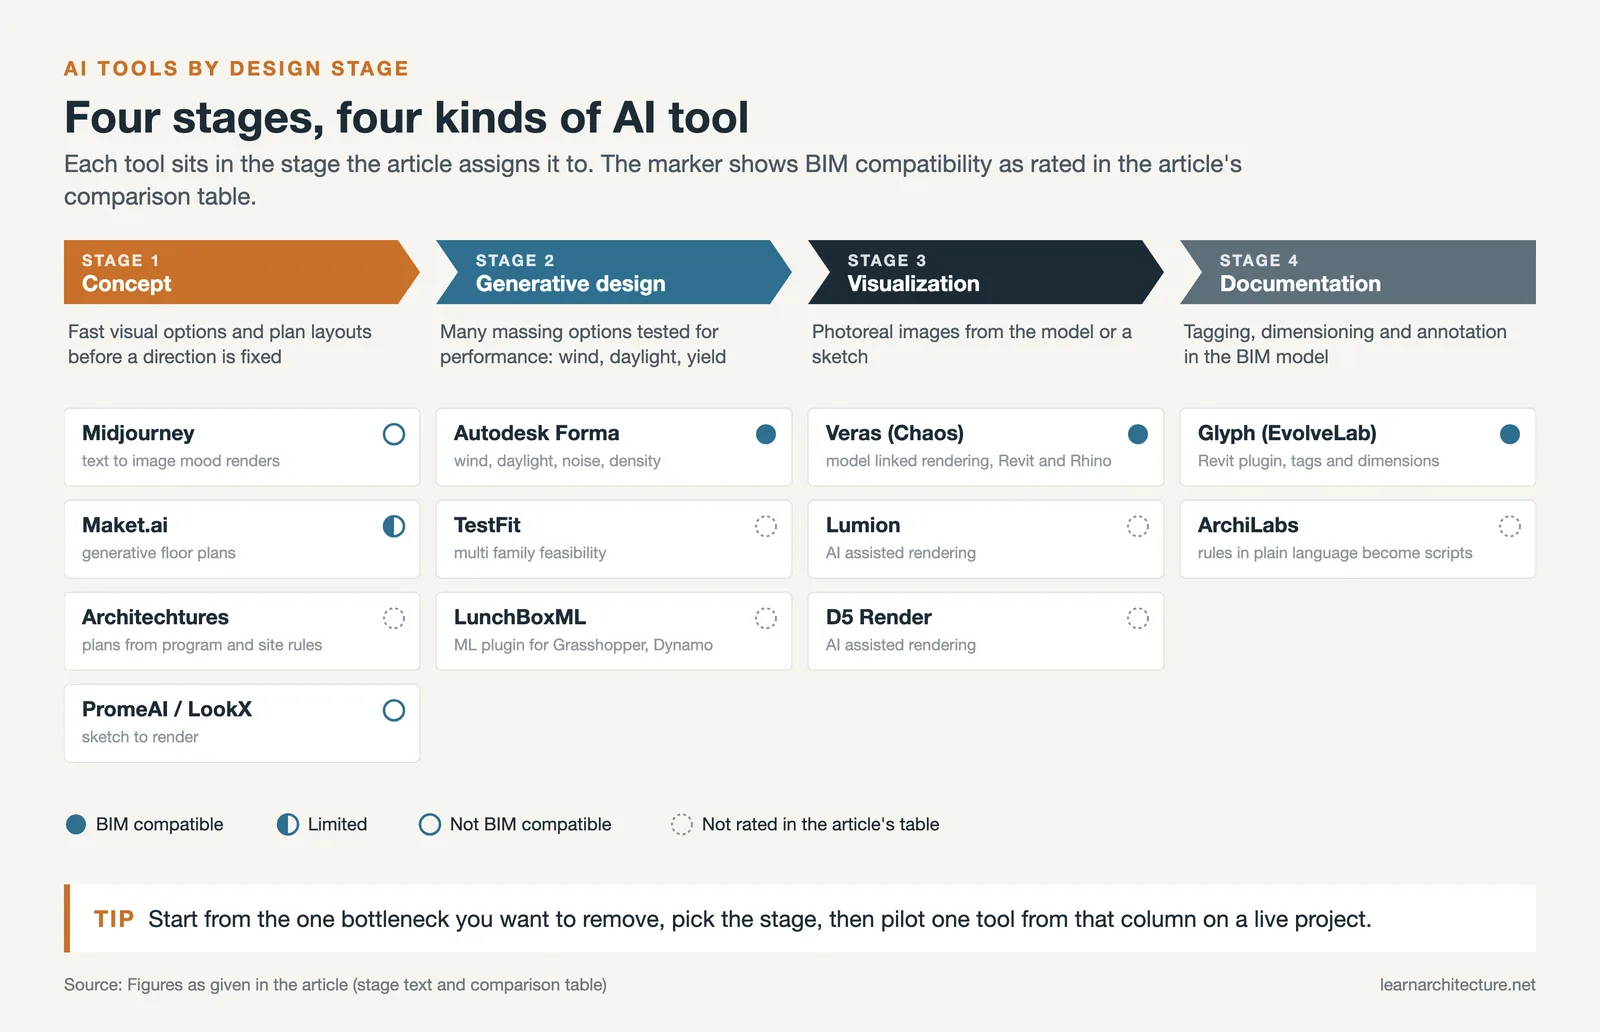Select the 'D5 Render' card title
This screenshot has width=1600, height=1032.
879,617
